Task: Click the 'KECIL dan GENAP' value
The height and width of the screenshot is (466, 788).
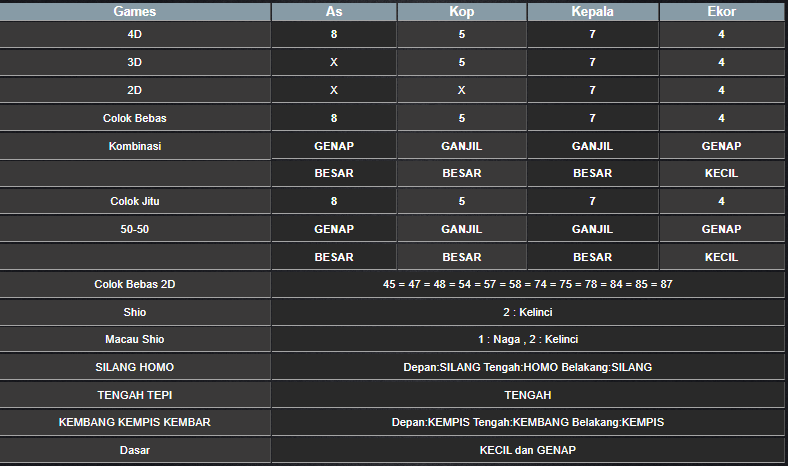Action: (528, 450)
